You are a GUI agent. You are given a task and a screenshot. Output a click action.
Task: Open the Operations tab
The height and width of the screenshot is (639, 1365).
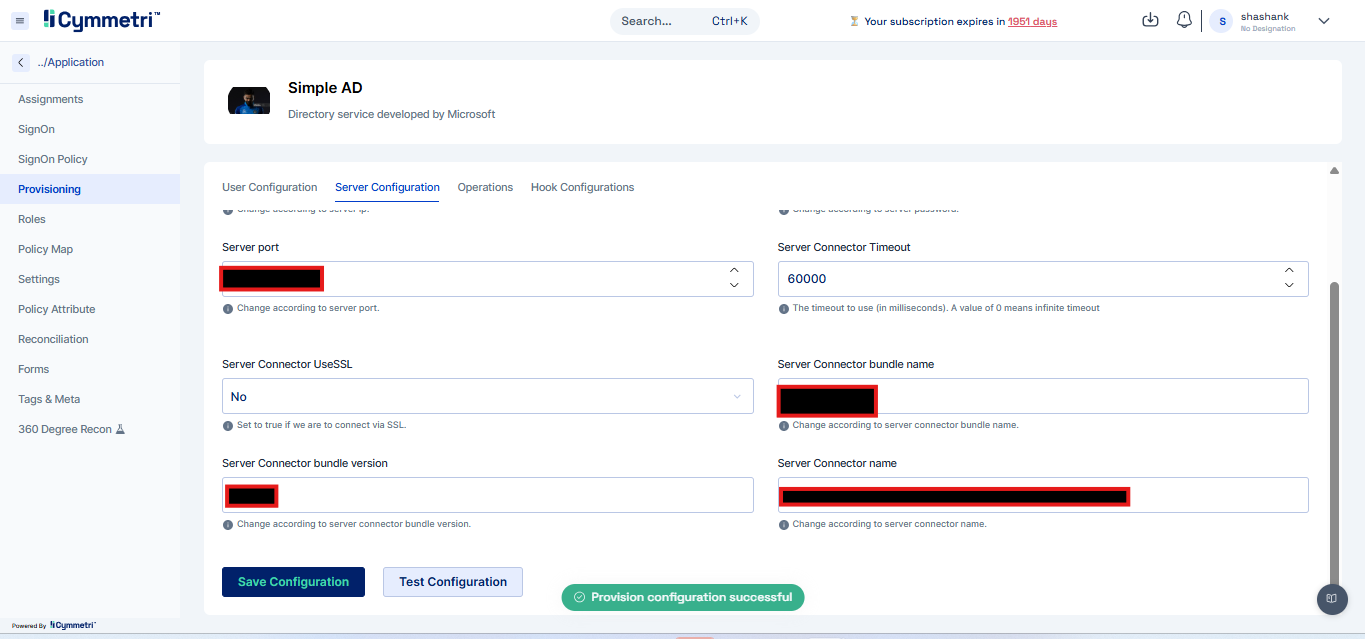485,187
